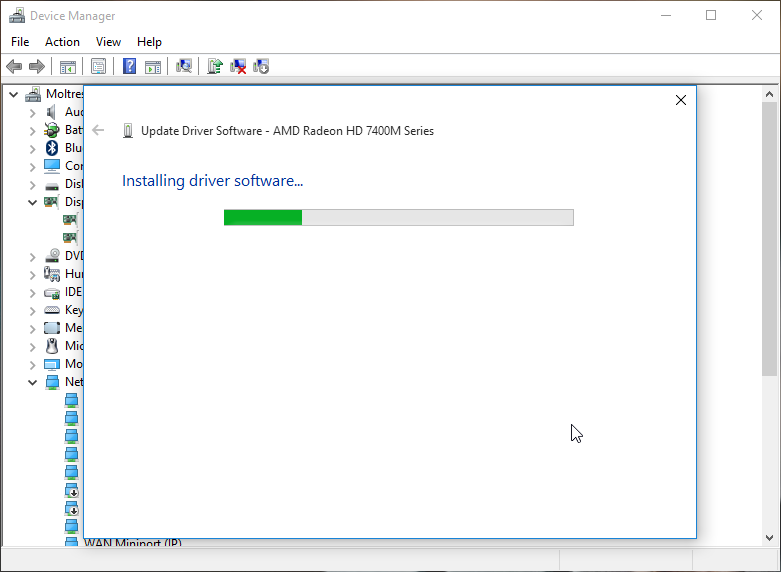Select the Human Interface Devices icon
The height and width of the screenshot is (572, 781).
pyautogui.click(x=52, y=274)
